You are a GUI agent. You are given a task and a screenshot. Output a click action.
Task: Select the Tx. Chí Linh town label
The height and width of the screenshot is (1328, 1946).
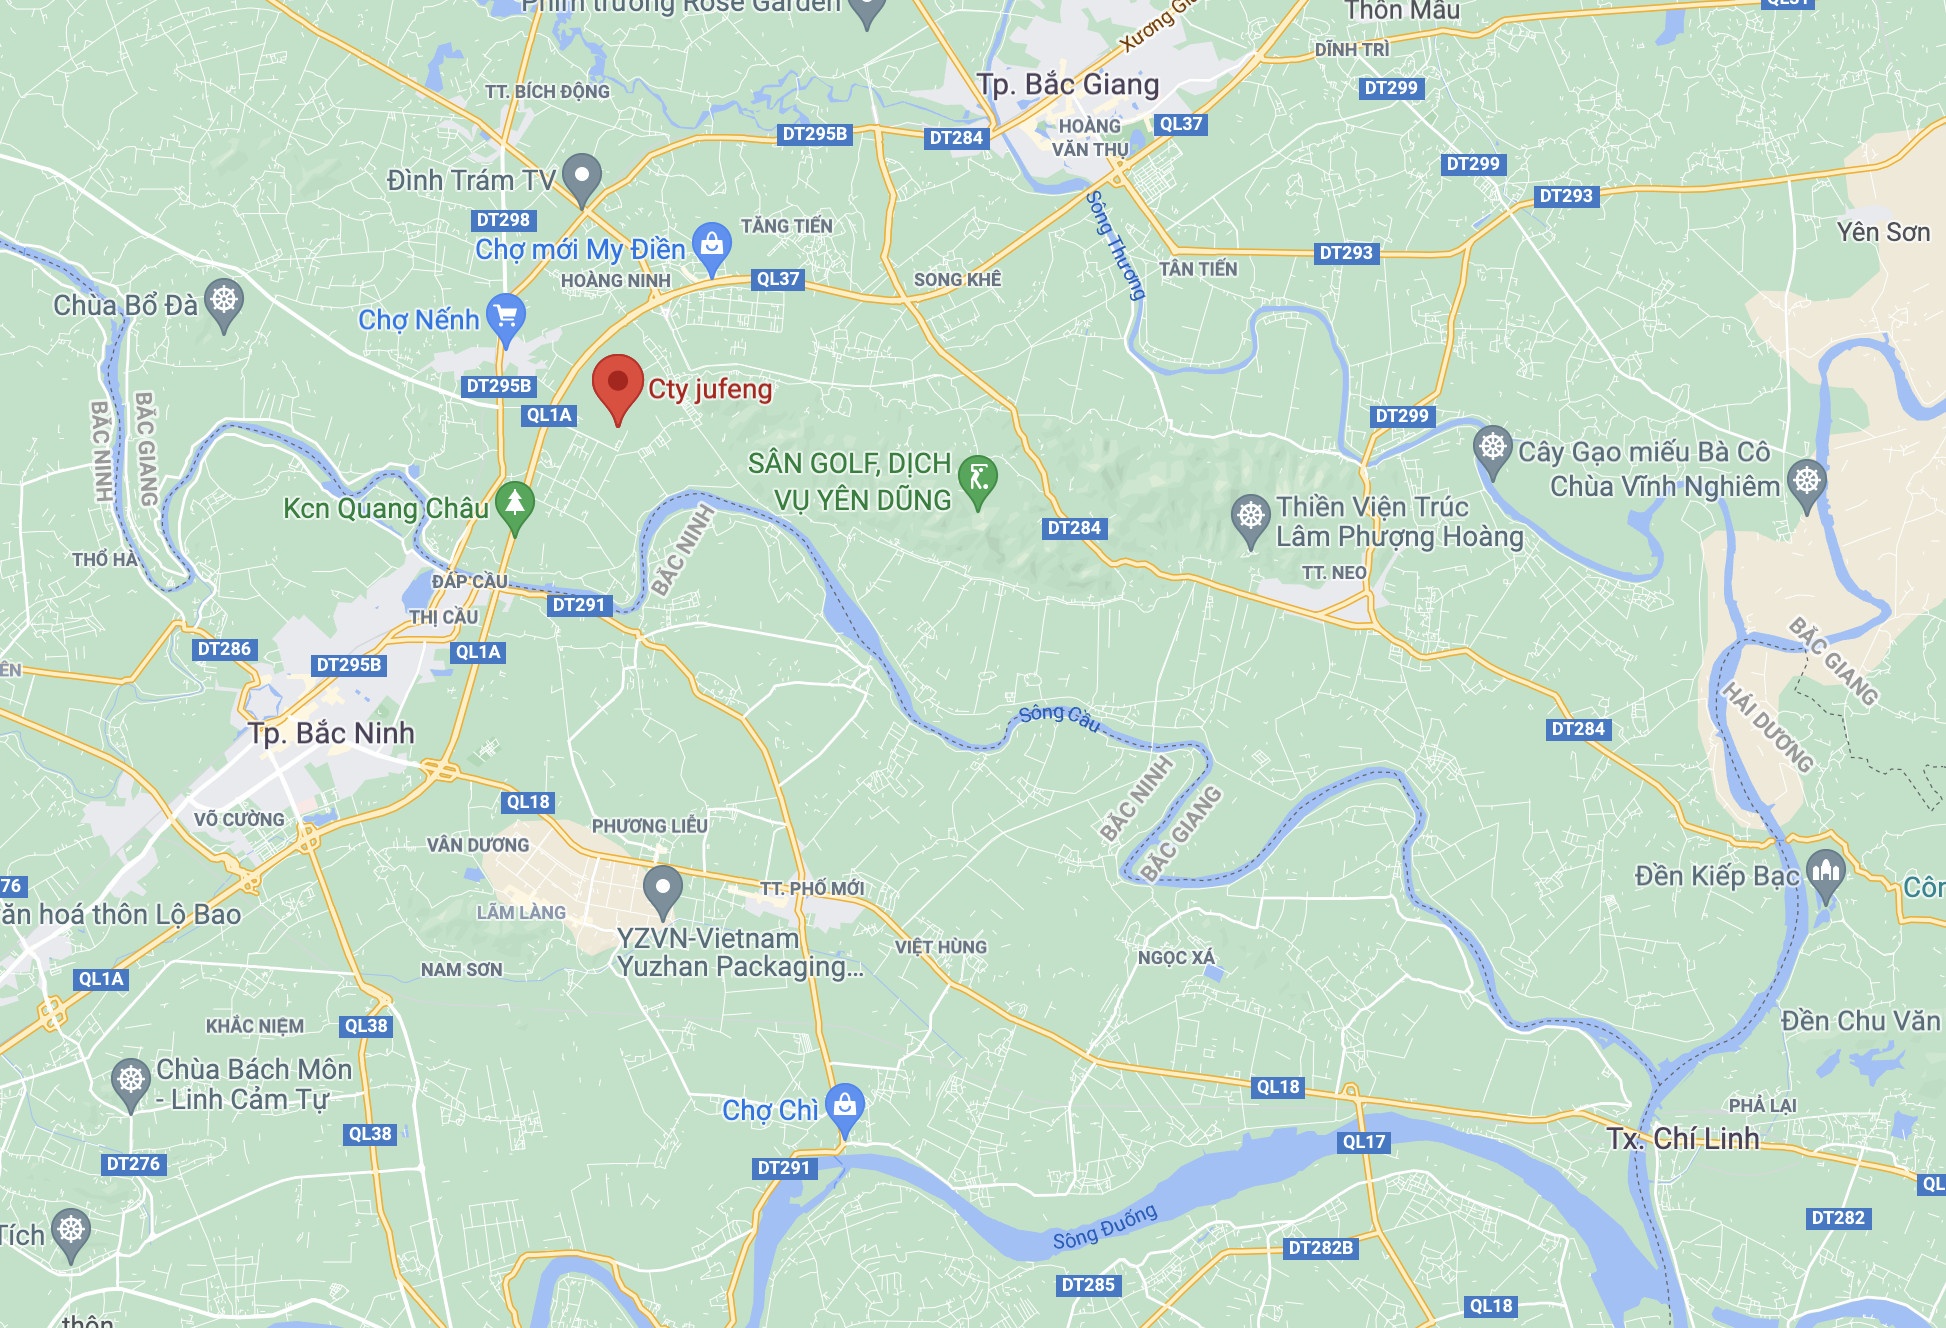pyautogui.click(x=1683, y=1138)
